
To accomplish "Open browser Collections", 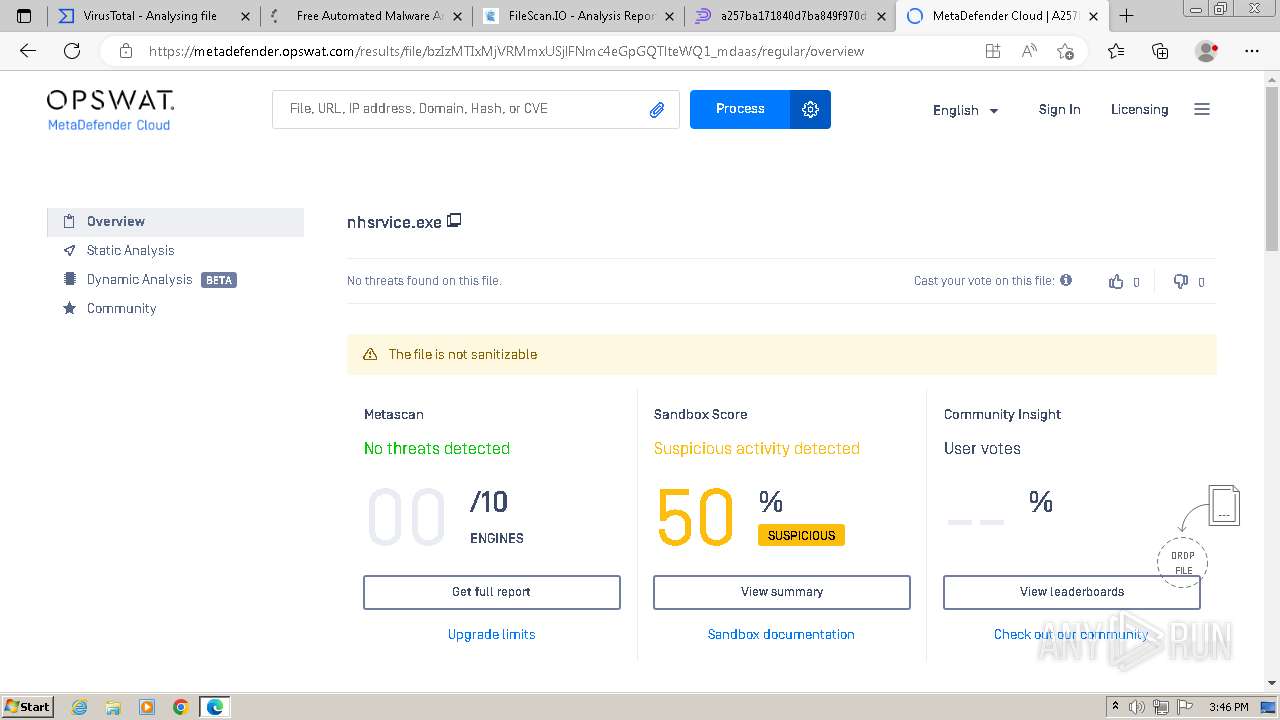I will (x=1160, y=51).
